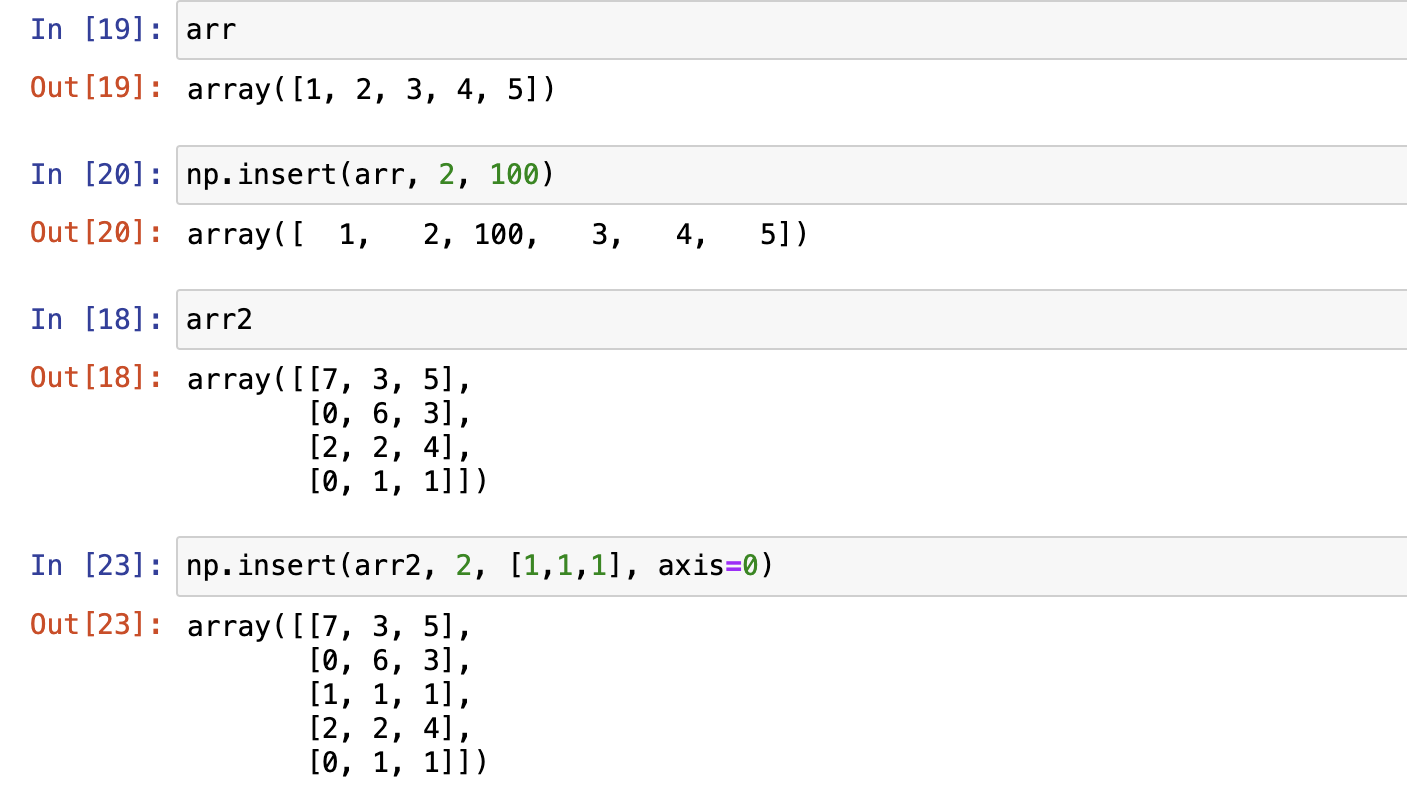This screenshot has width=1407, height=798.
Task: Place cursor on the 100 argument in cell 20
Action: [514, 175]
